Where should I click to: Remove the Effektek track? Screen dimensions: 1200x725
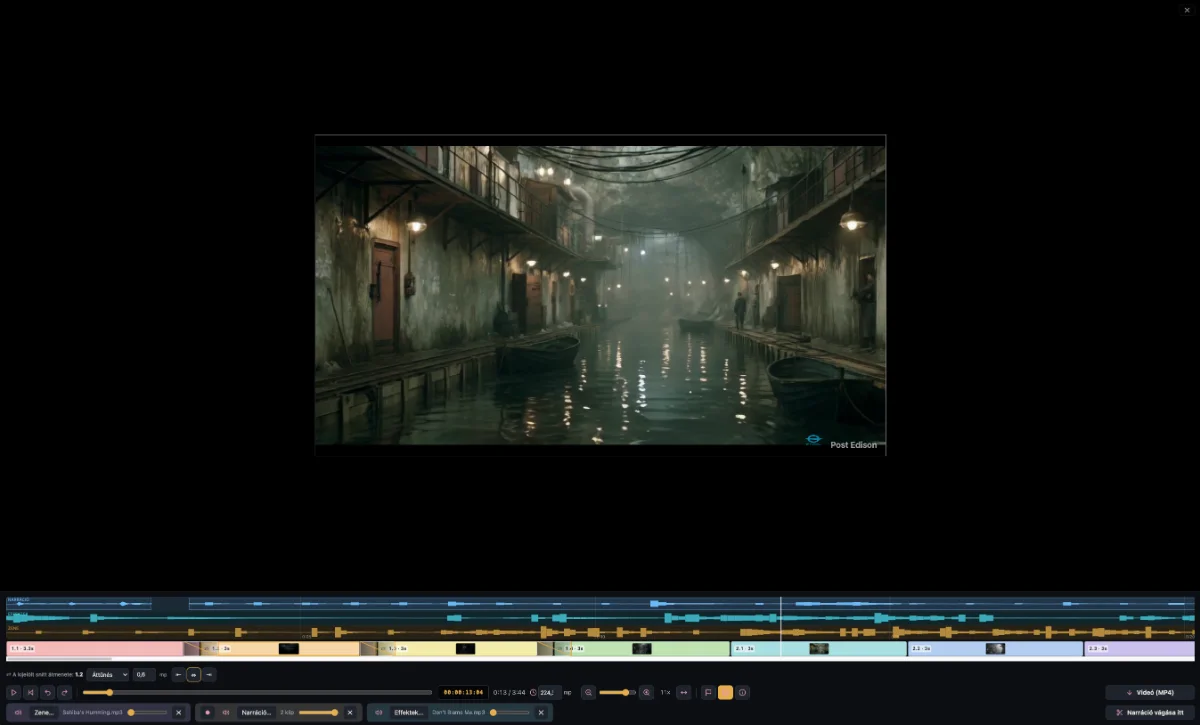541,713
